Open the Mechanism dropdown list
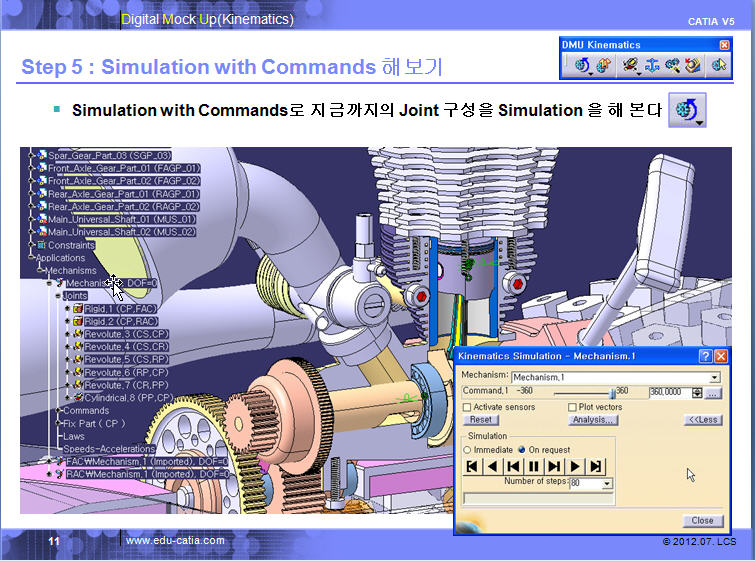Viewport: 755px width, 562px height. point(714,377)
